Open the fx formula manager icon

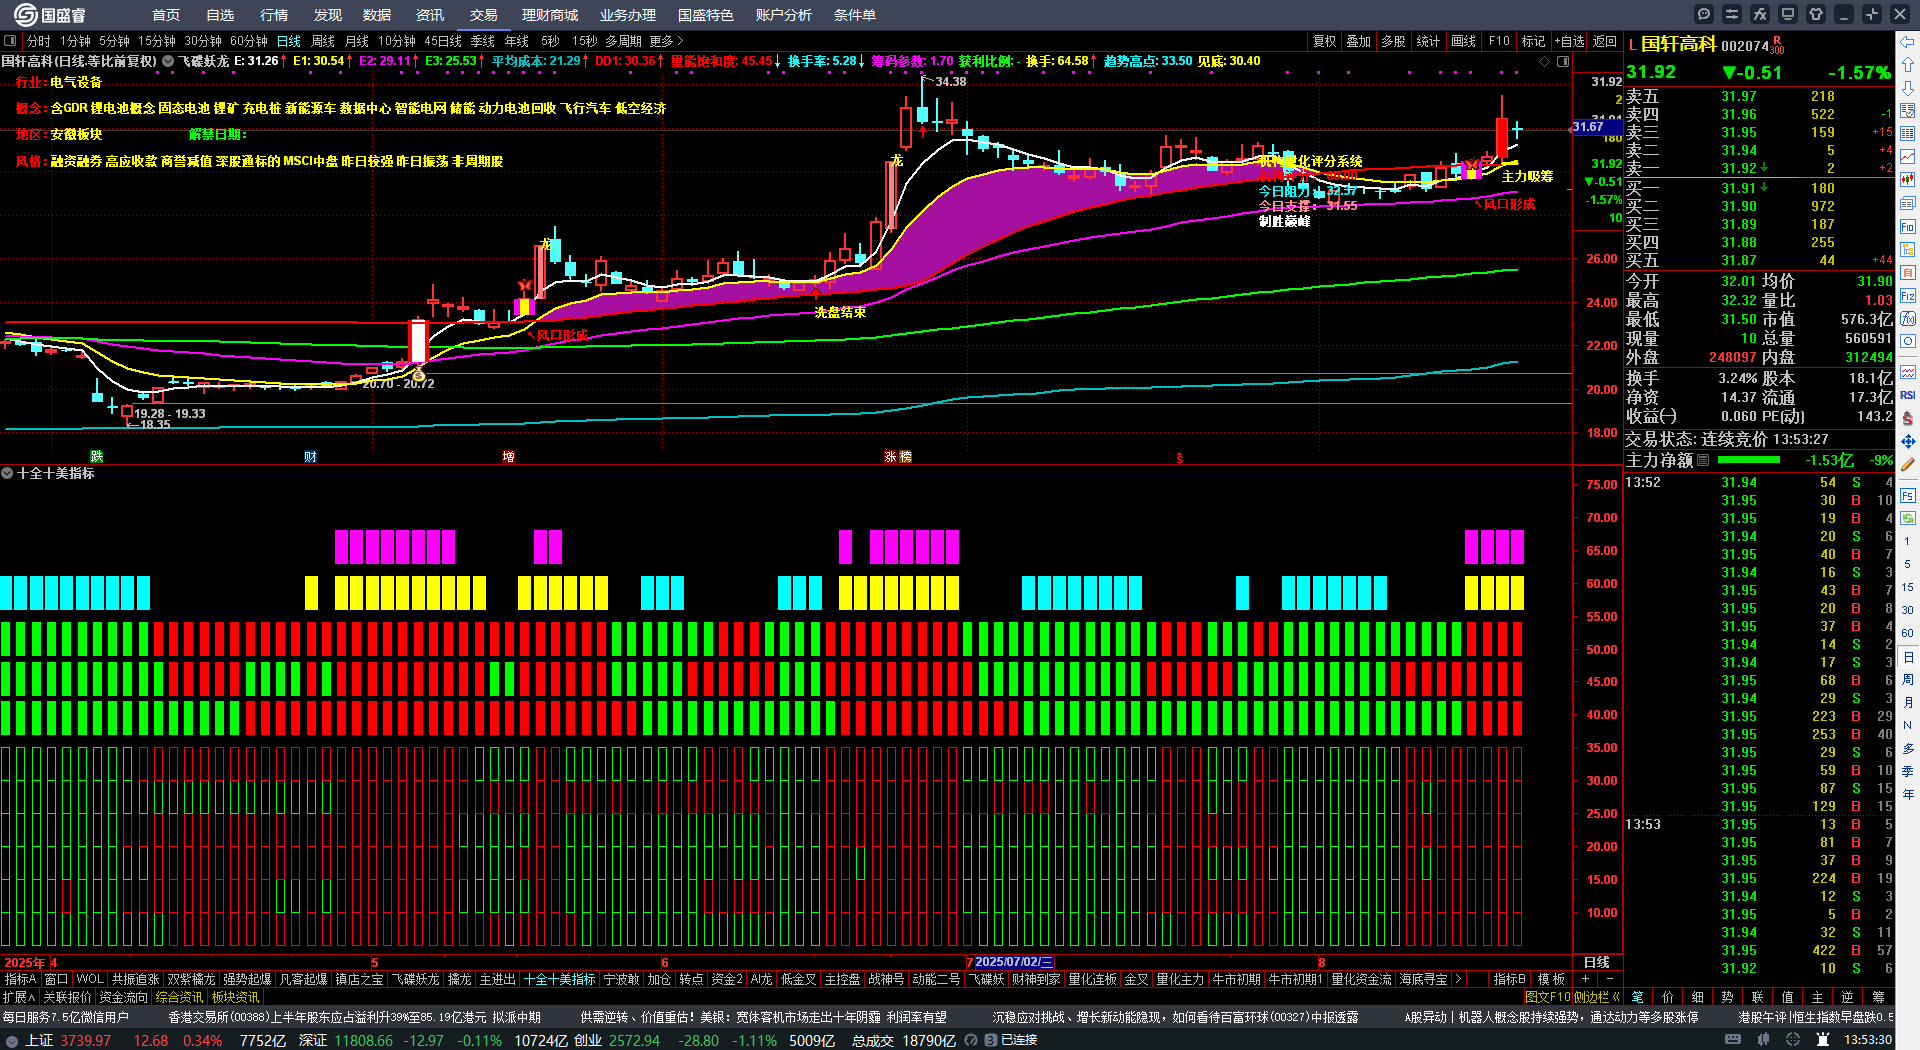1760,14
